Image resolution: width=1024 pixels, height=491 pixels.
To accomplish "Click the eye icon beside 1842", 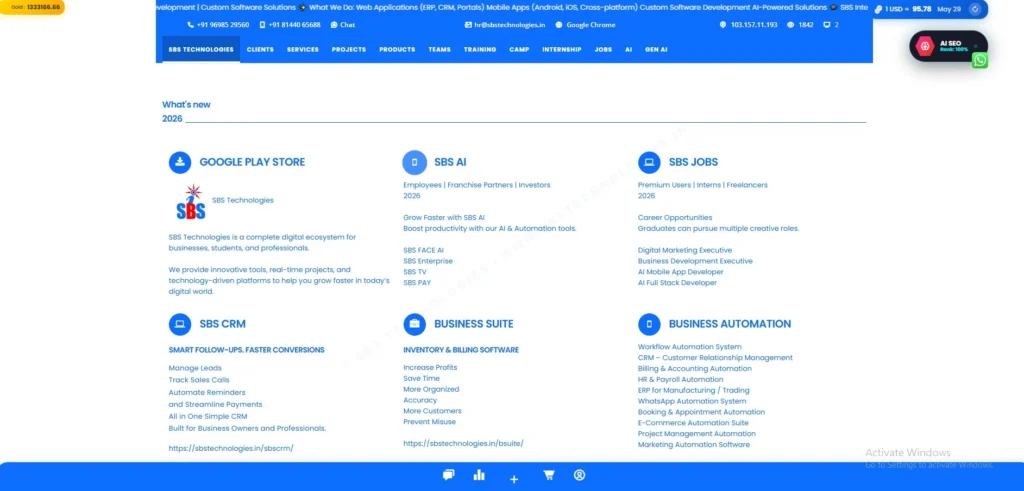I will (790, 25).
